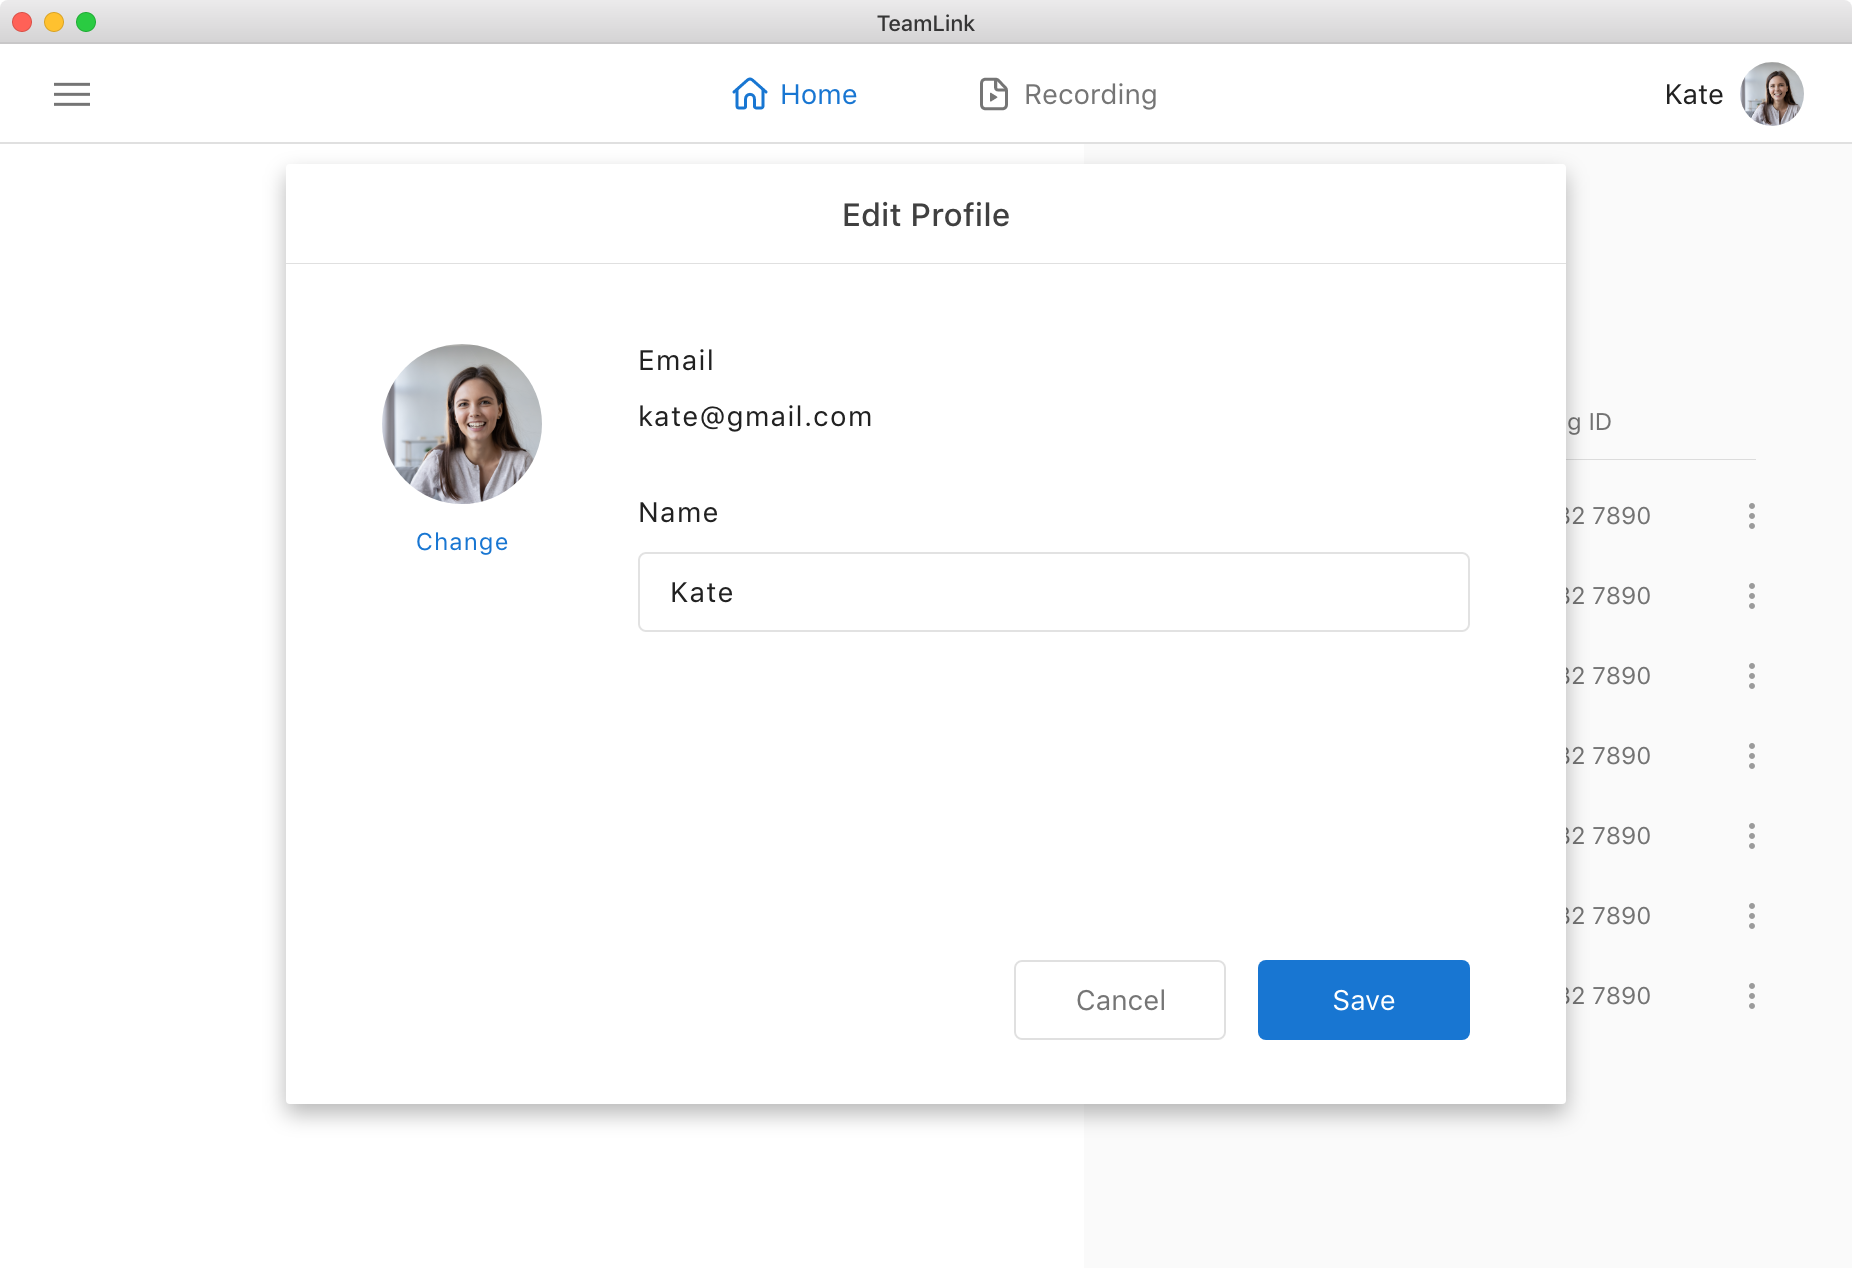1852x1268 pixels.
Task: Cancel editing the profile
Action: click(1119, 1000)
